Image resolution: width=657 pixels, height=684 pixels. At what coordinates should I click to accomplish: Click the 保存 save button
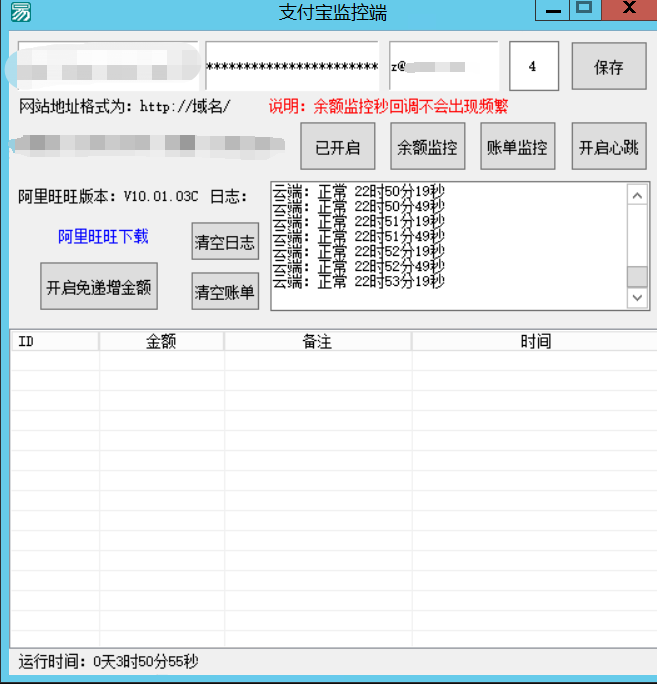[x=609, y=66]
